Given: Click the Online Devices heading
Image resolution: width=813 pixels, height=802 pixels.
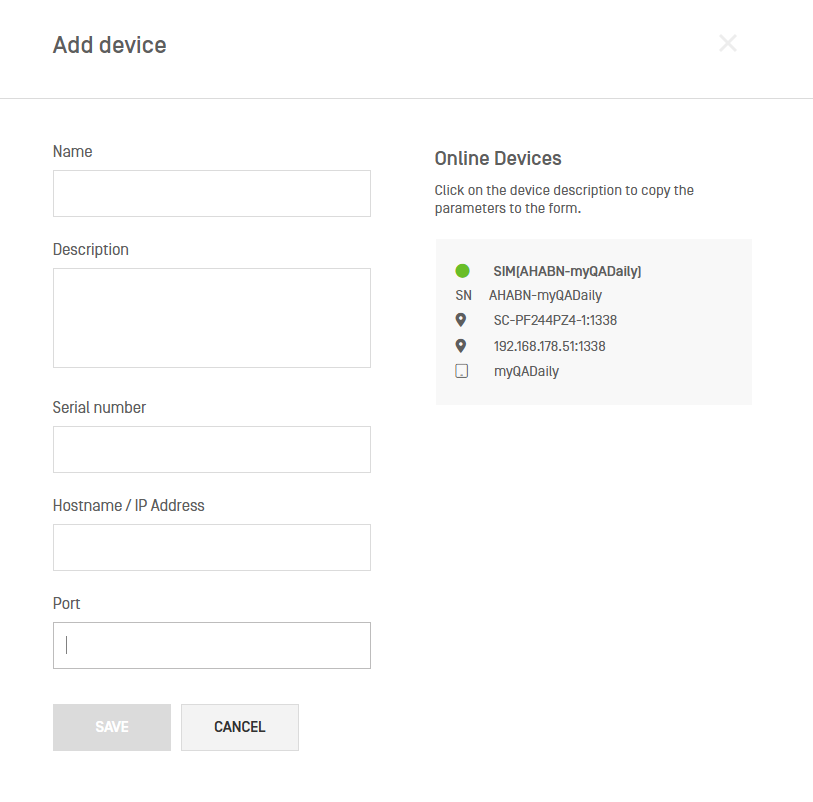Looking at the screenshot, I should coord(497,159).
